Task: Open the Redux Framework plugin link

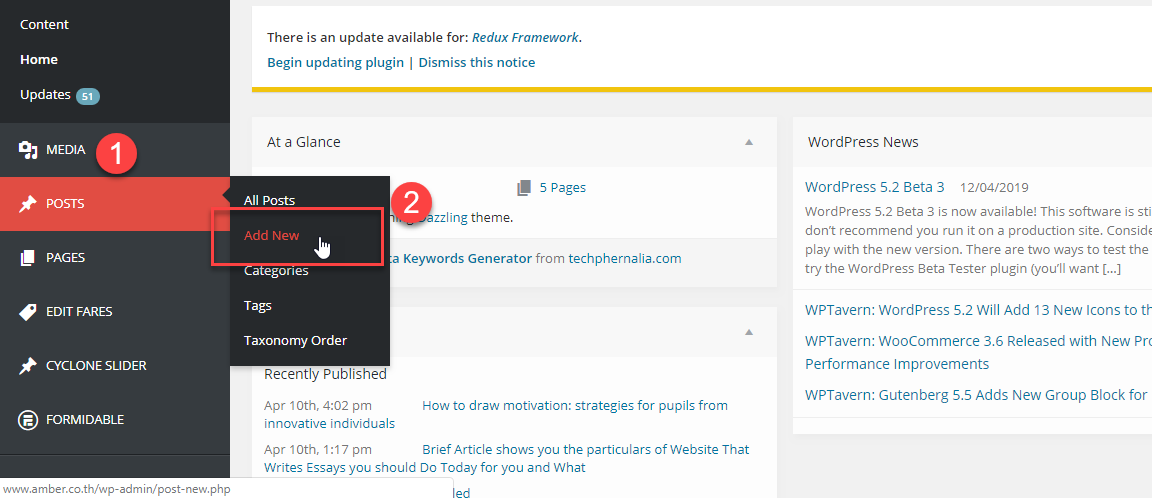Action: pyautogui.click(x=525, y=37)
